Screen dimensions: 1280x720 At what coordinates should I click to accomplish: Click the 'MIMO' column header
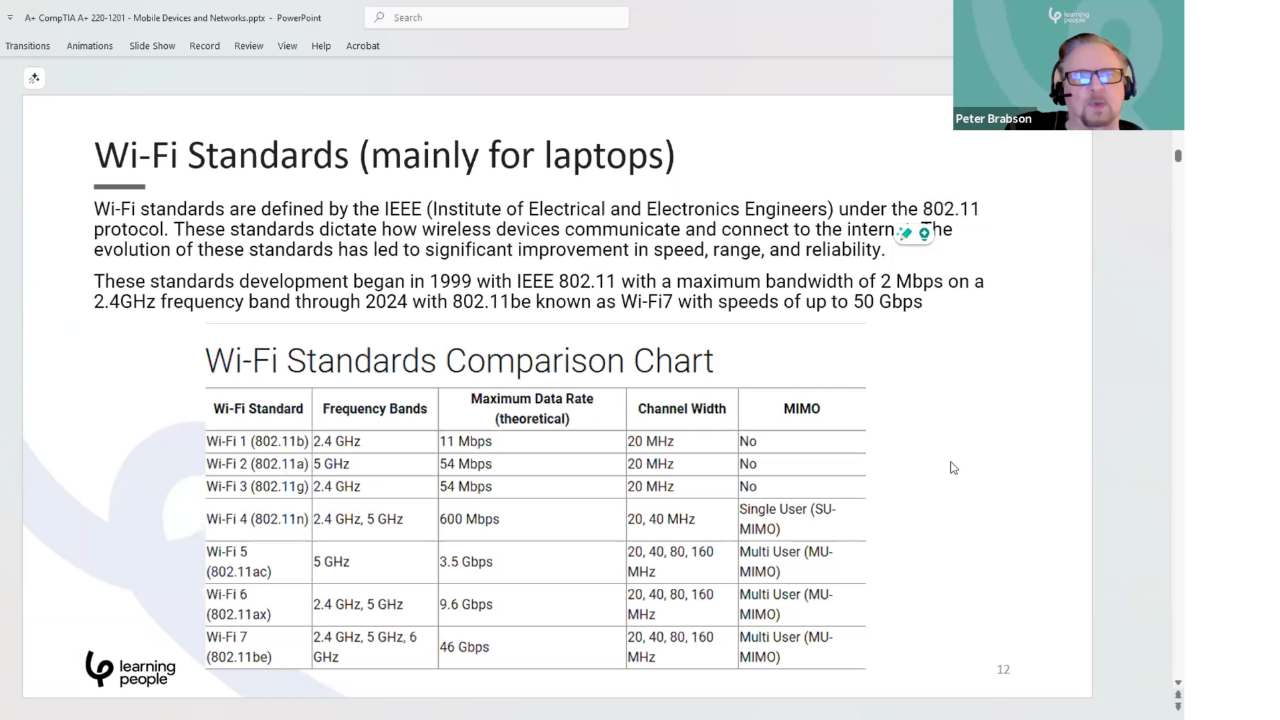[802, 409]
